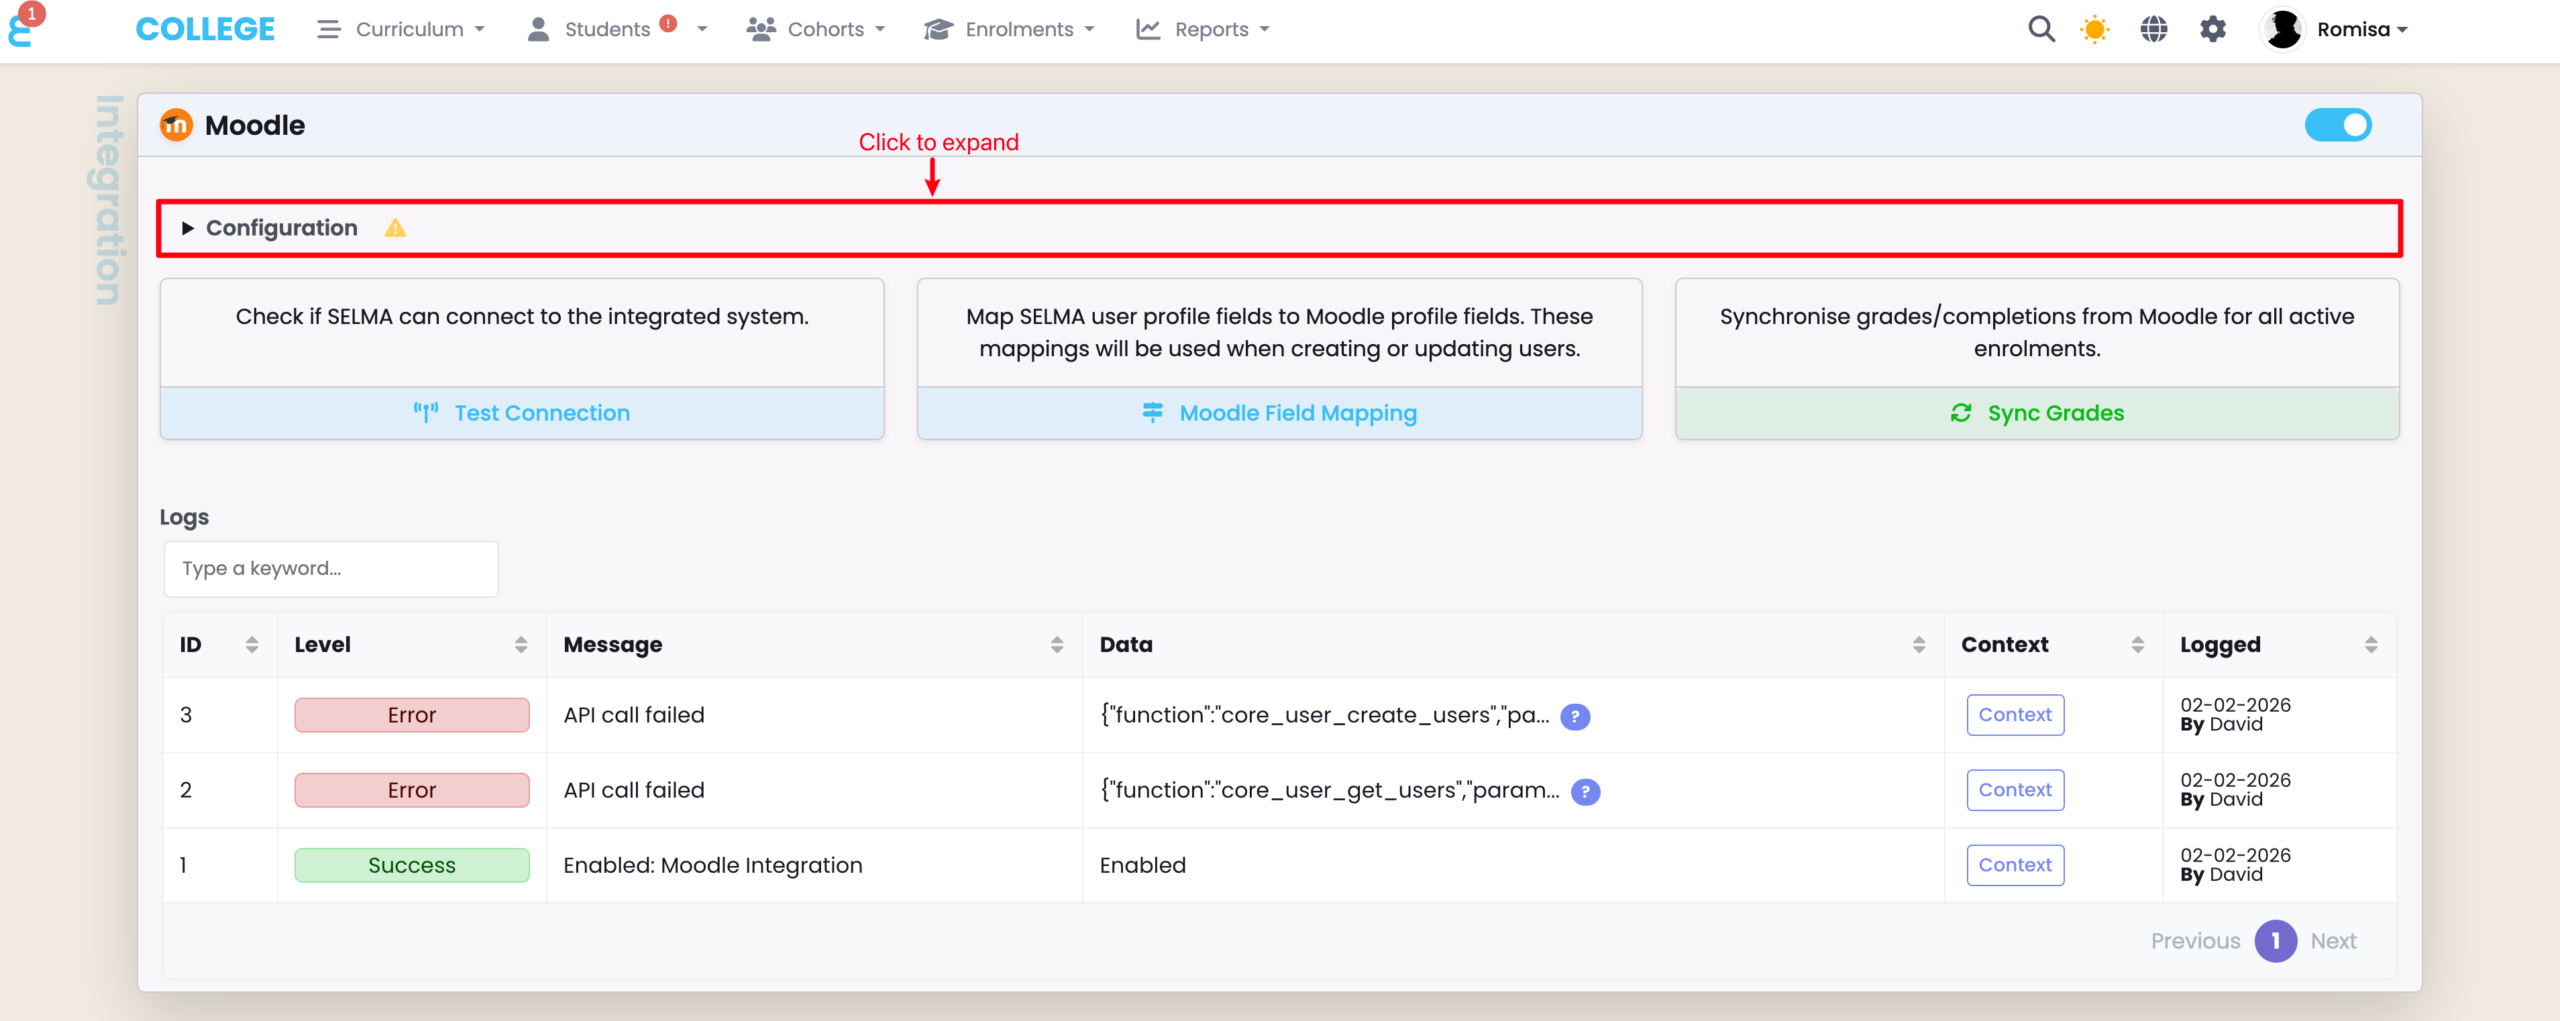2560x1021 pixels.
Task: Focus the logs keyword search field
Action: click(x=331, y=569)
